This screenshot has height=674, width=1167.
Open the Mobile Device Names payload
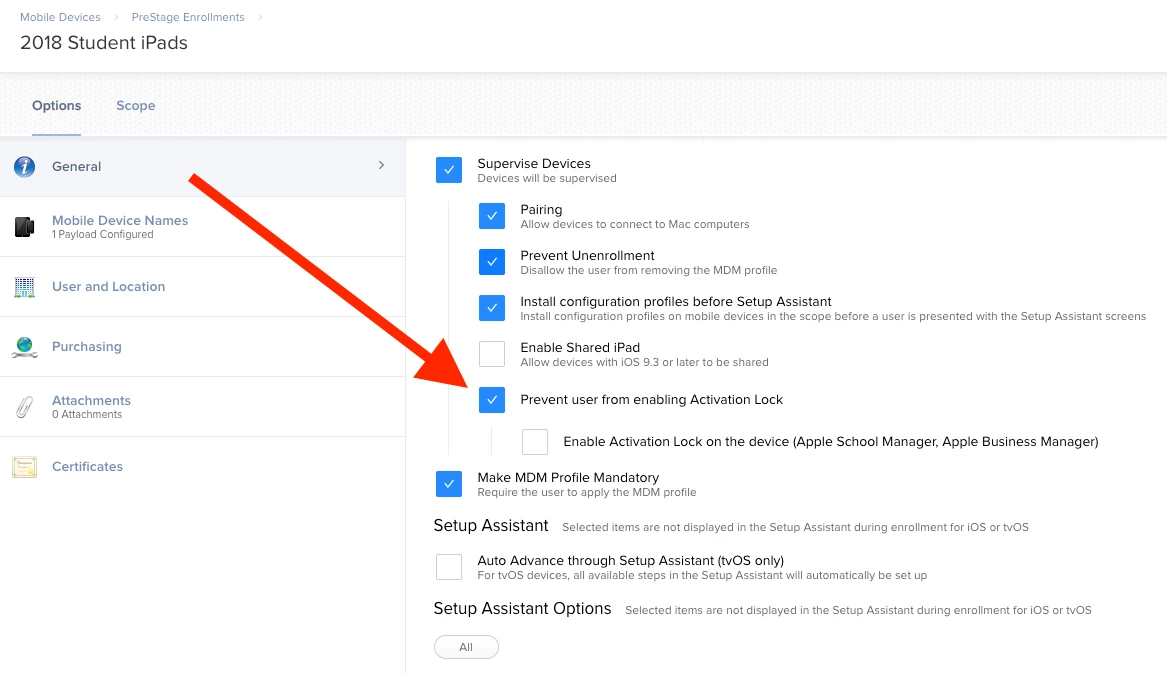(x=202, y=227)
